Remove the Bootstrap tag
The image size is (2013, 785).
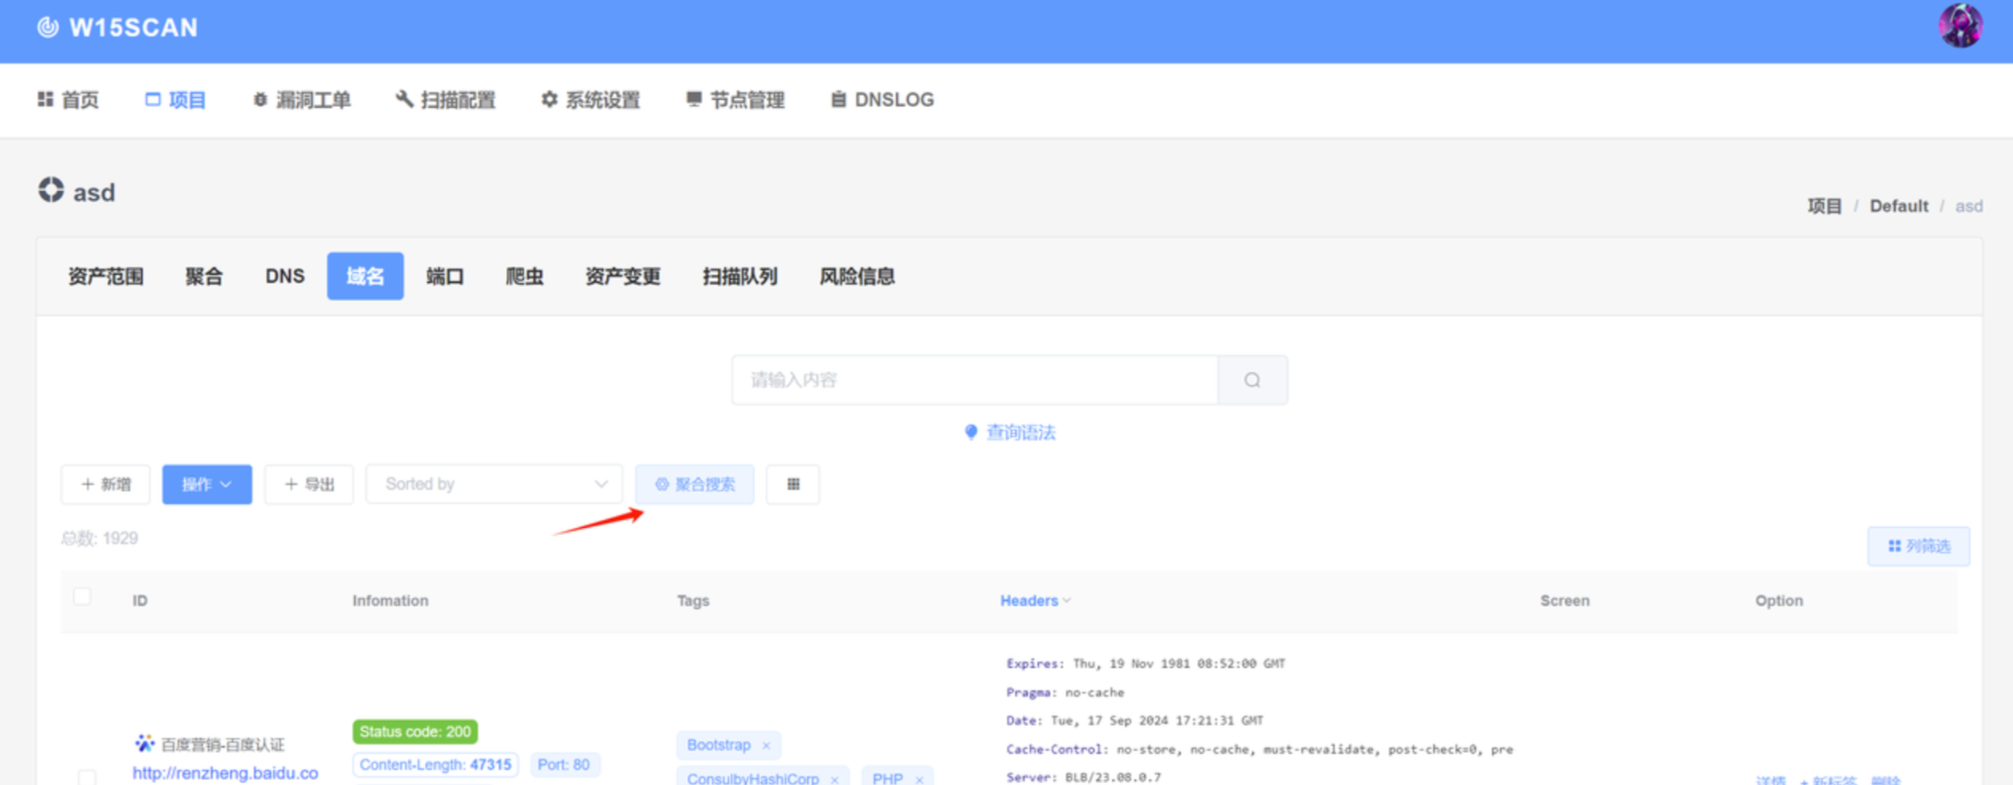[766, 746]
